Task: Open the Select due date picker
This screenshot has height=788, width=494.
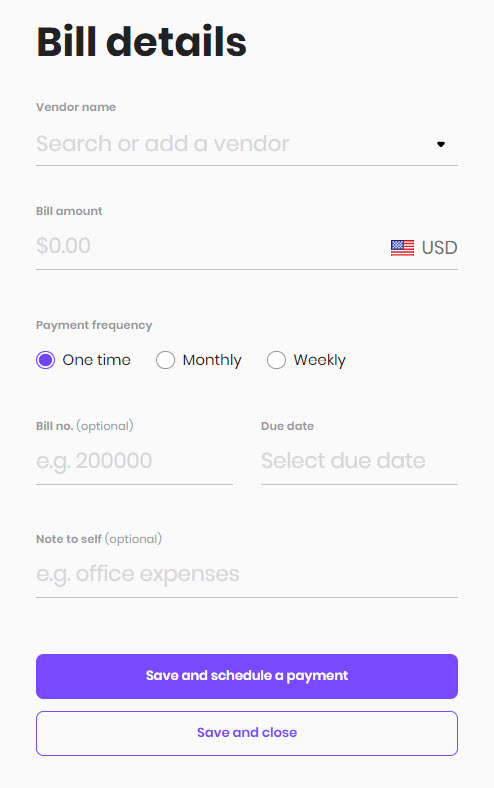Action: (359, 461)
